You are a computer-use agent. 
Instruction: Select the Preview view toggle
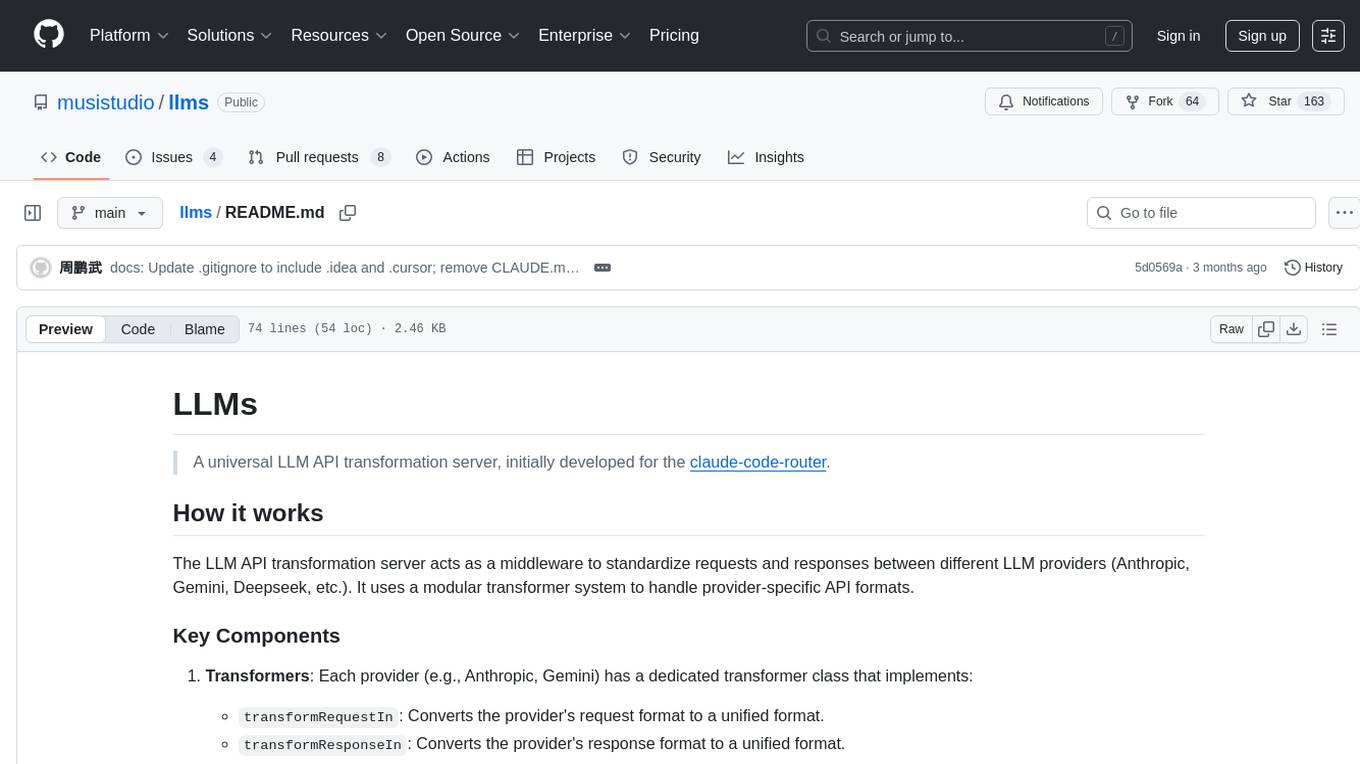[x=66, y=329]
